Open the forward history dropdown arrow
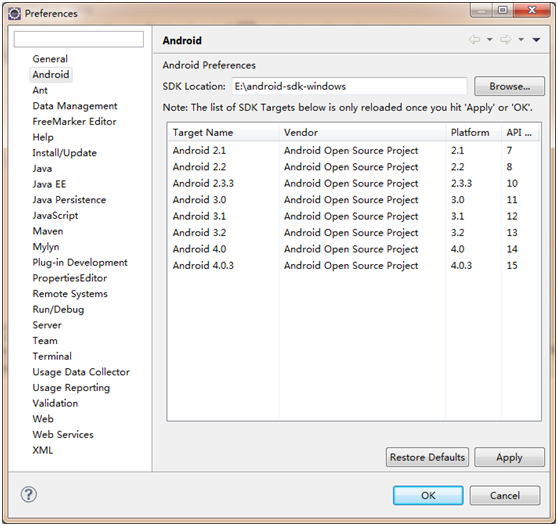 tap(521, 40)
